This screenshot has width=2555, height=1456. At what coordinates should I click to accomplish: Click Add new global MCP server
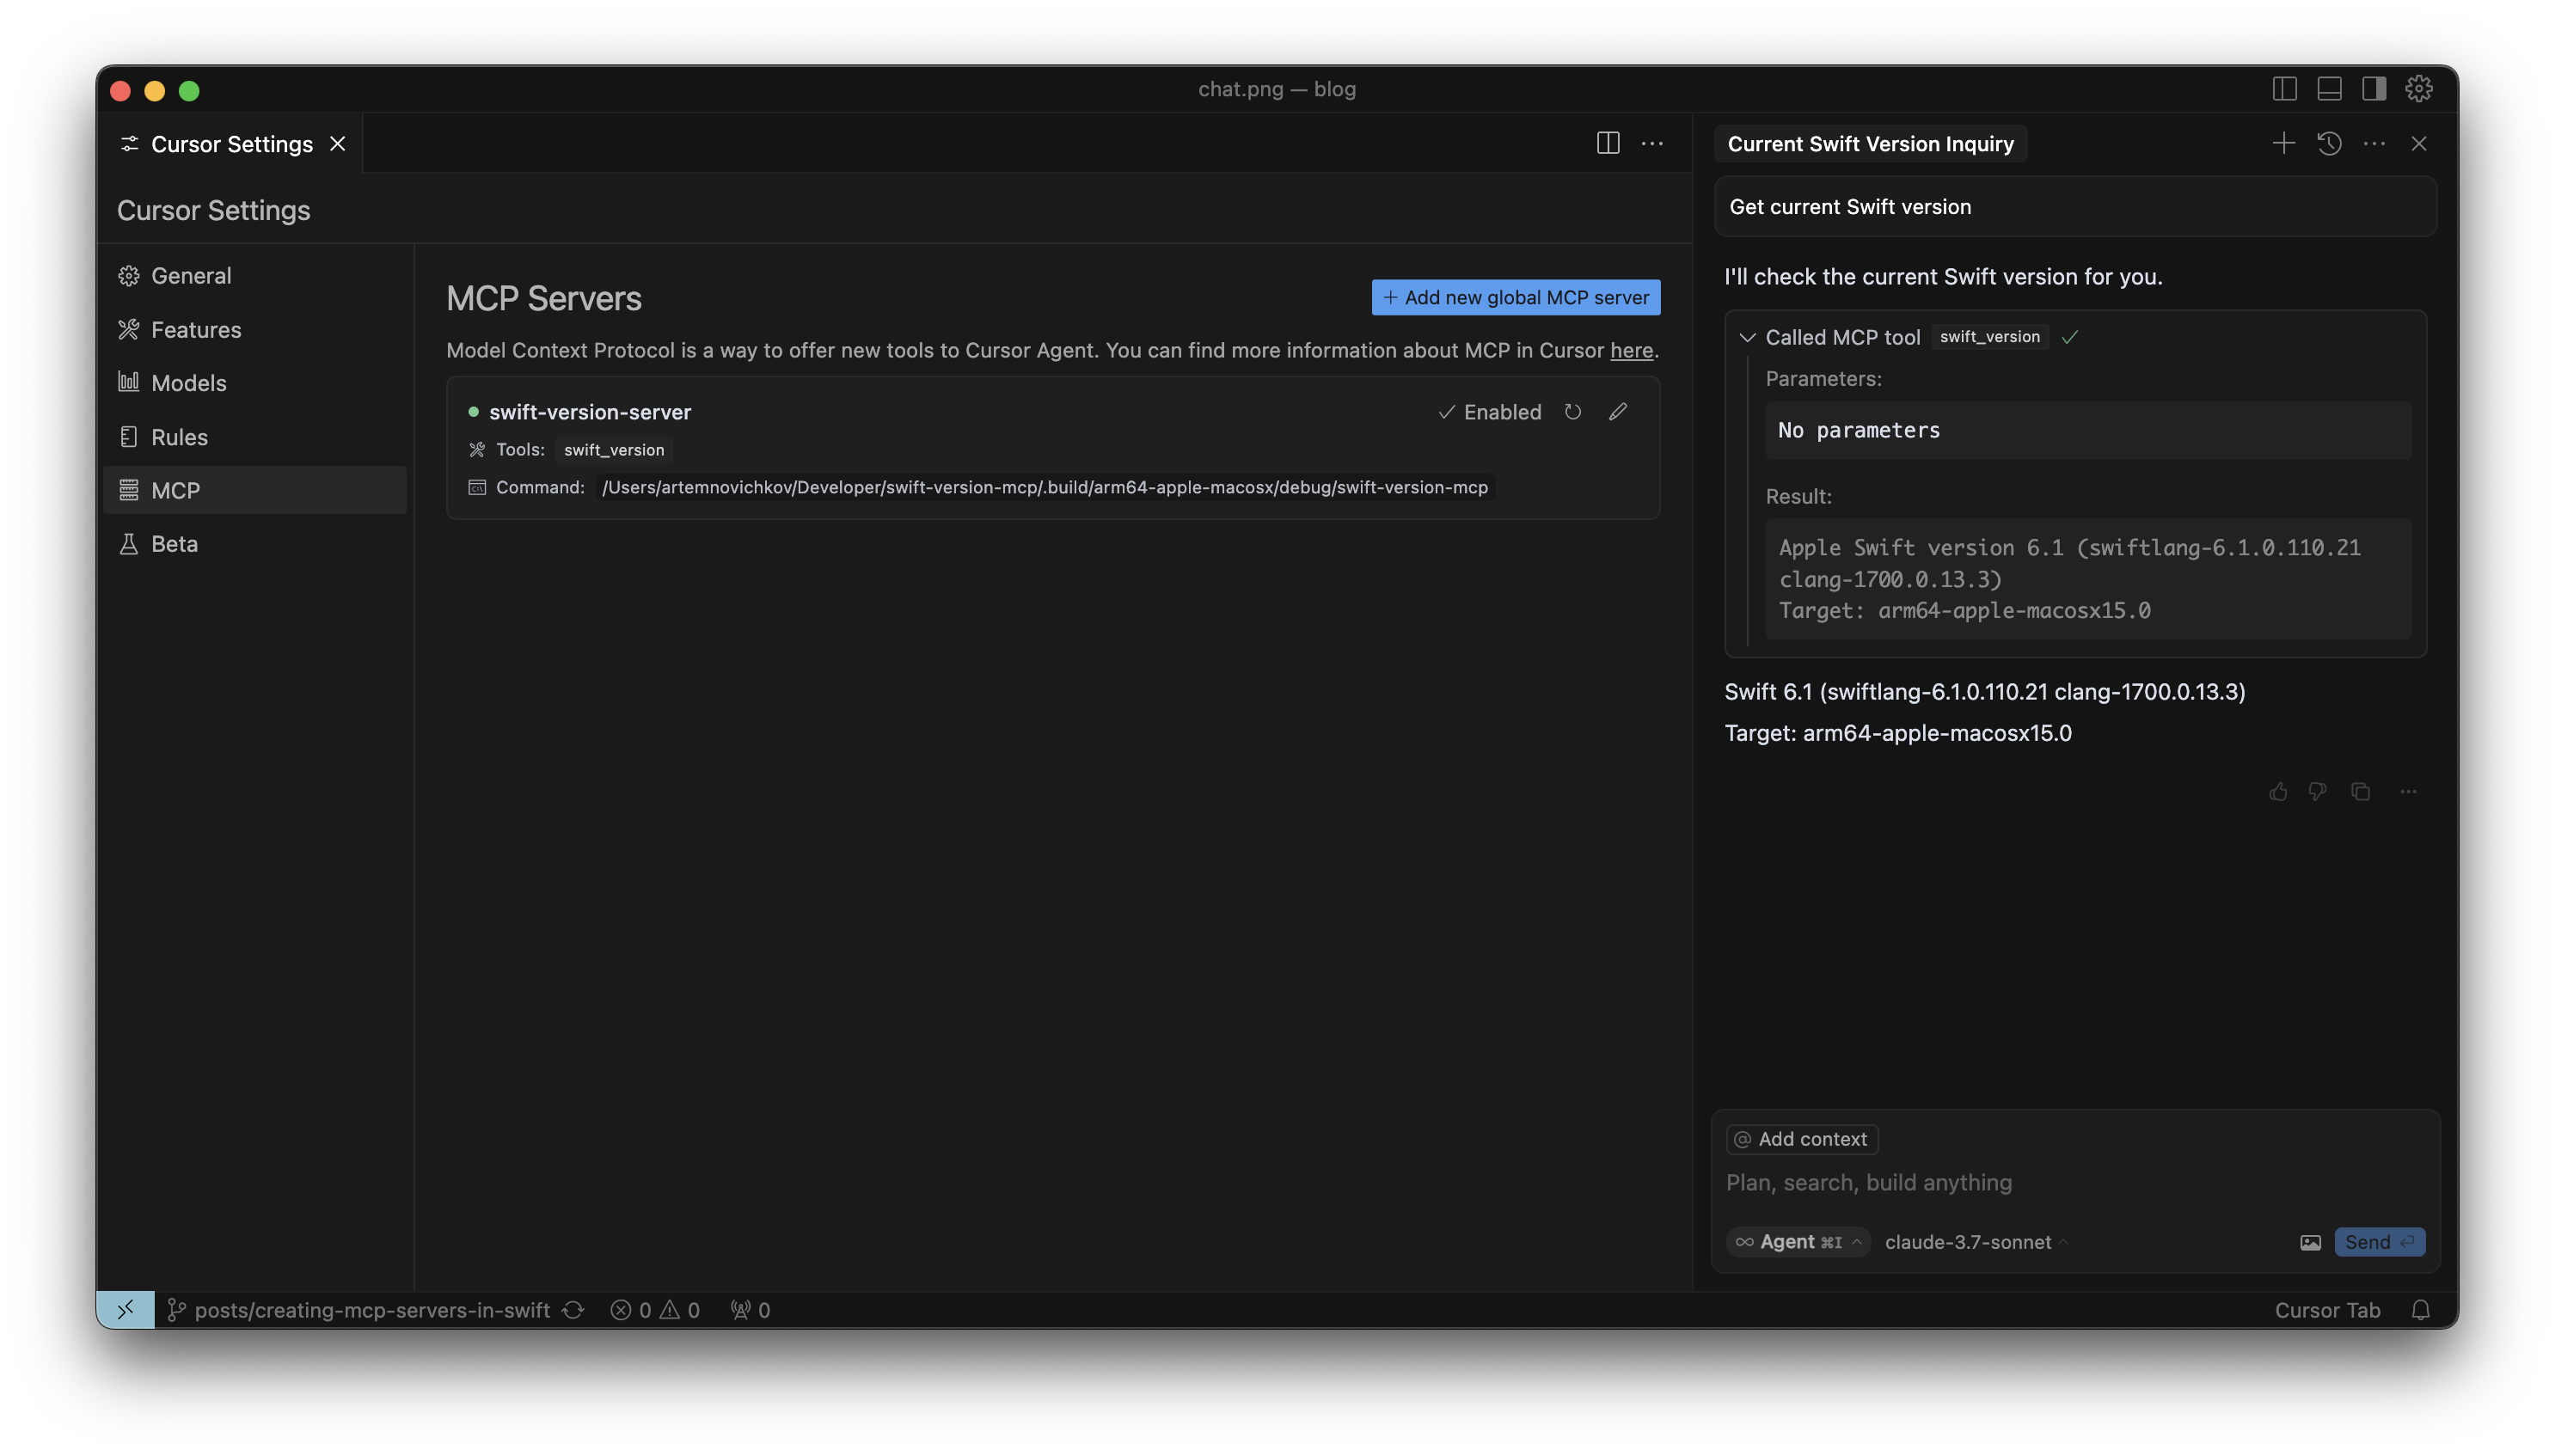(1515, 298)
